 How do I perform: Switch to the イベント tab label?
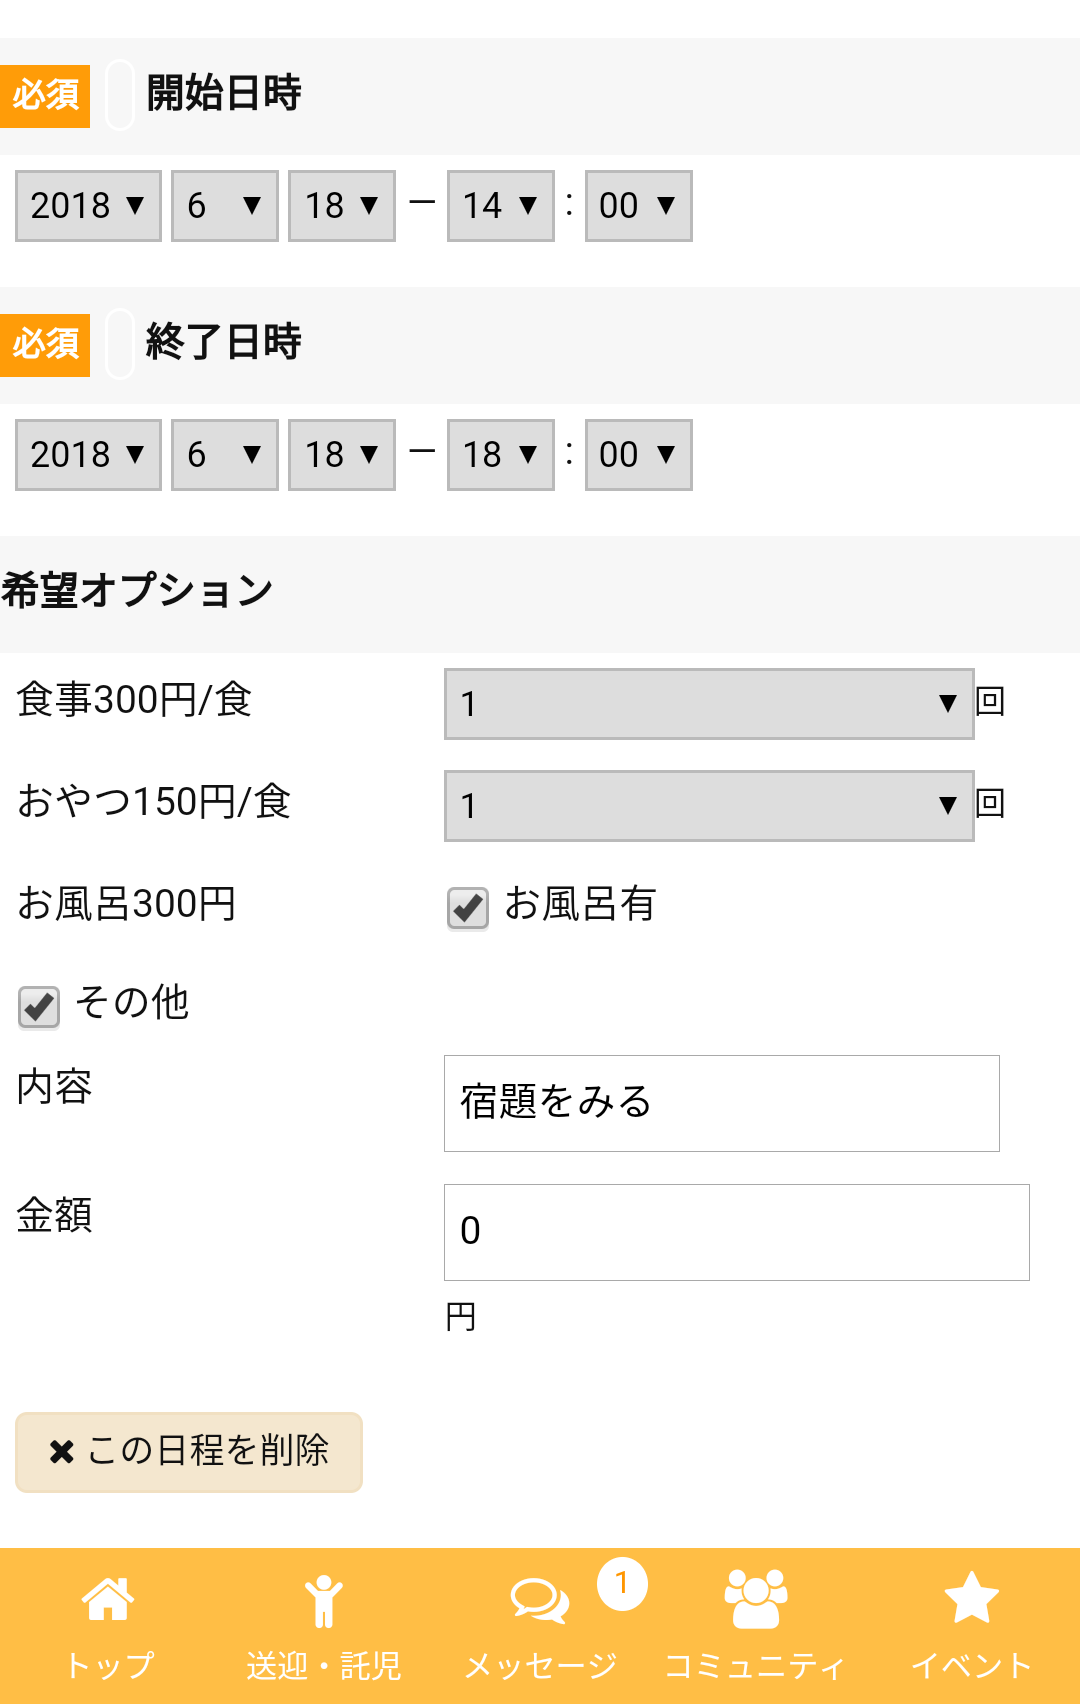pos(972,1665)
